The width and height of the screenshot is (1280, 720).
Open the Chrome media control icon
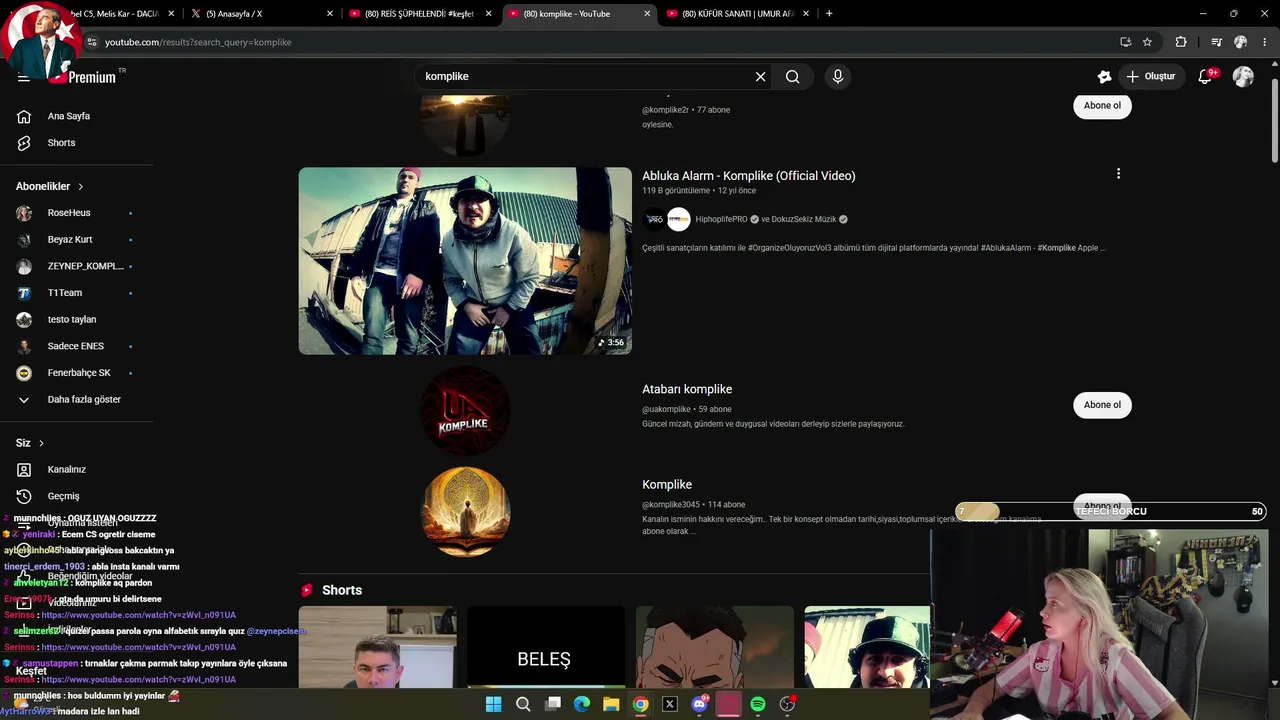(x=1216, y=42)
